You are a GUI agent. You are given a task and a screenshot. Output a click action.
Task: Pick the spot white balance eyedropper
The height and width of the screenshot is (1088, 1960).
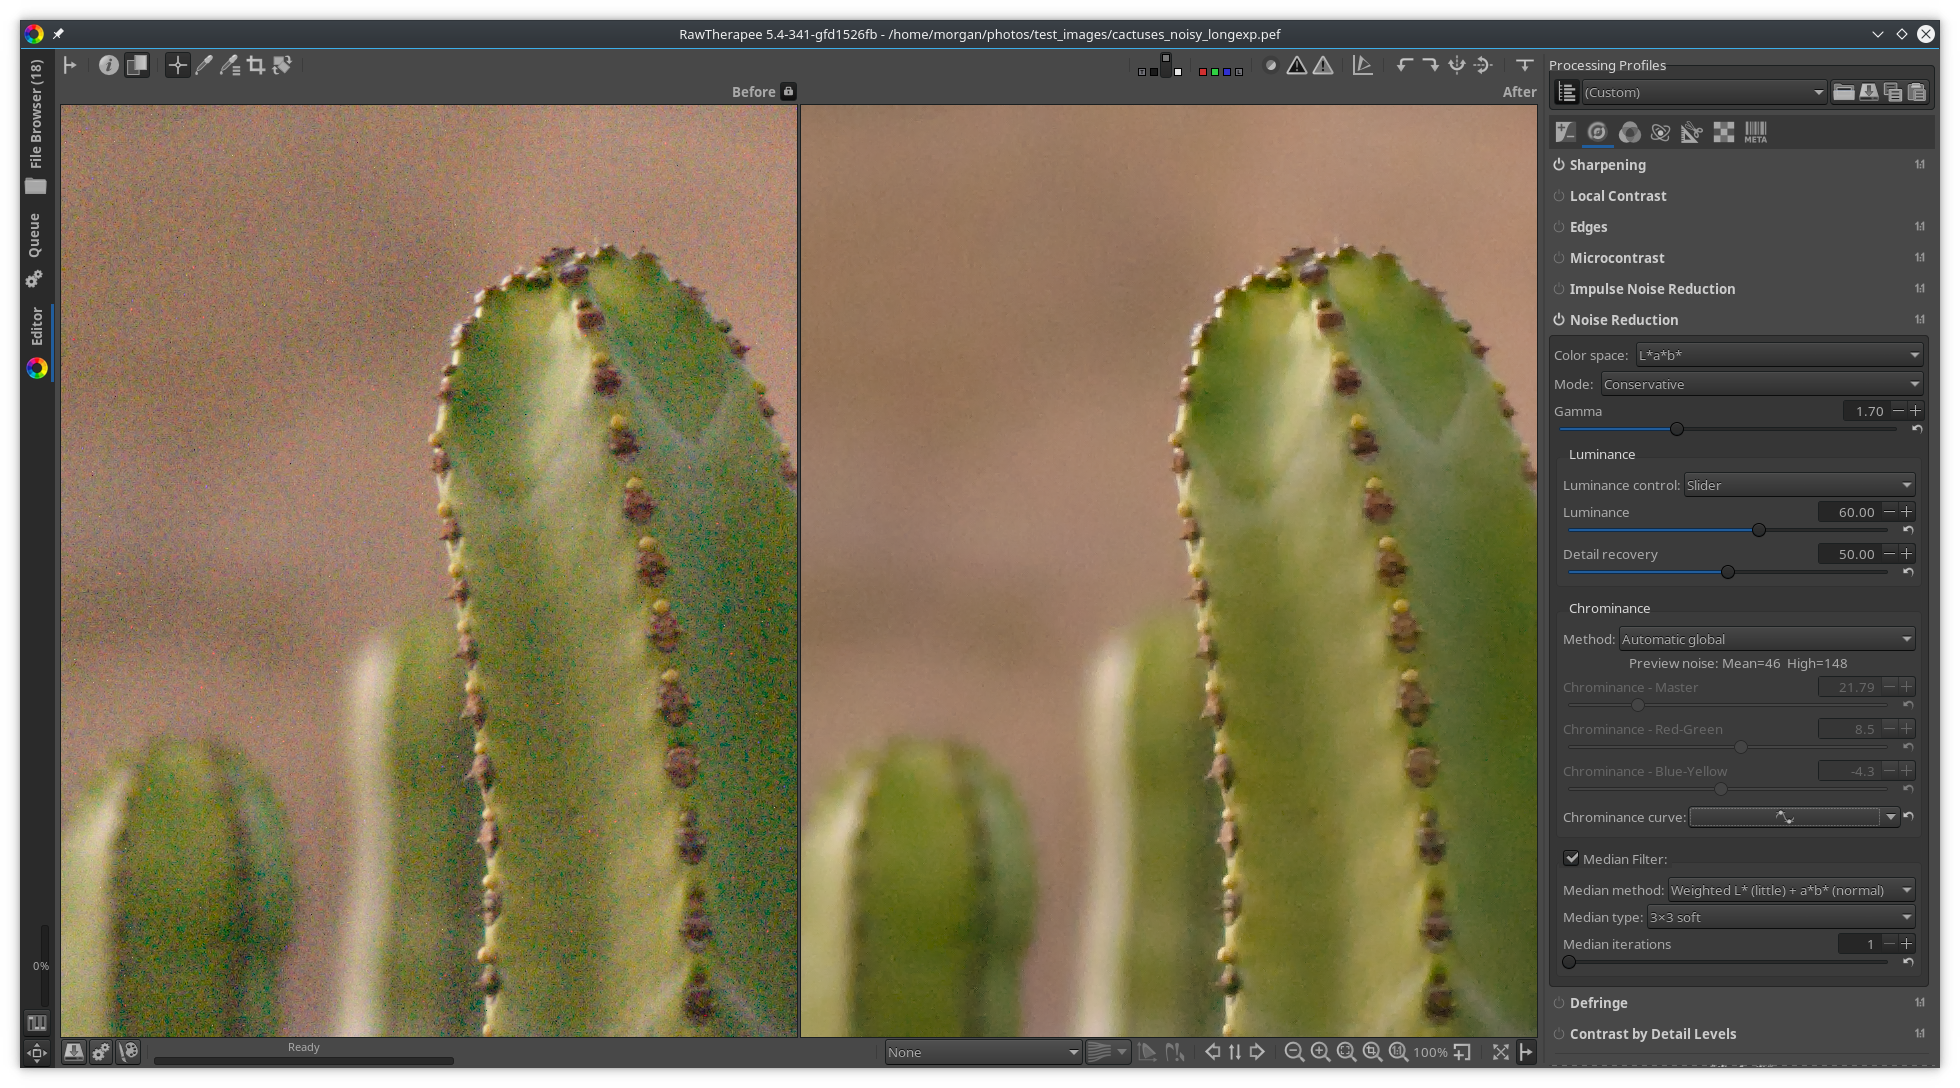click(x=204, y=66)
